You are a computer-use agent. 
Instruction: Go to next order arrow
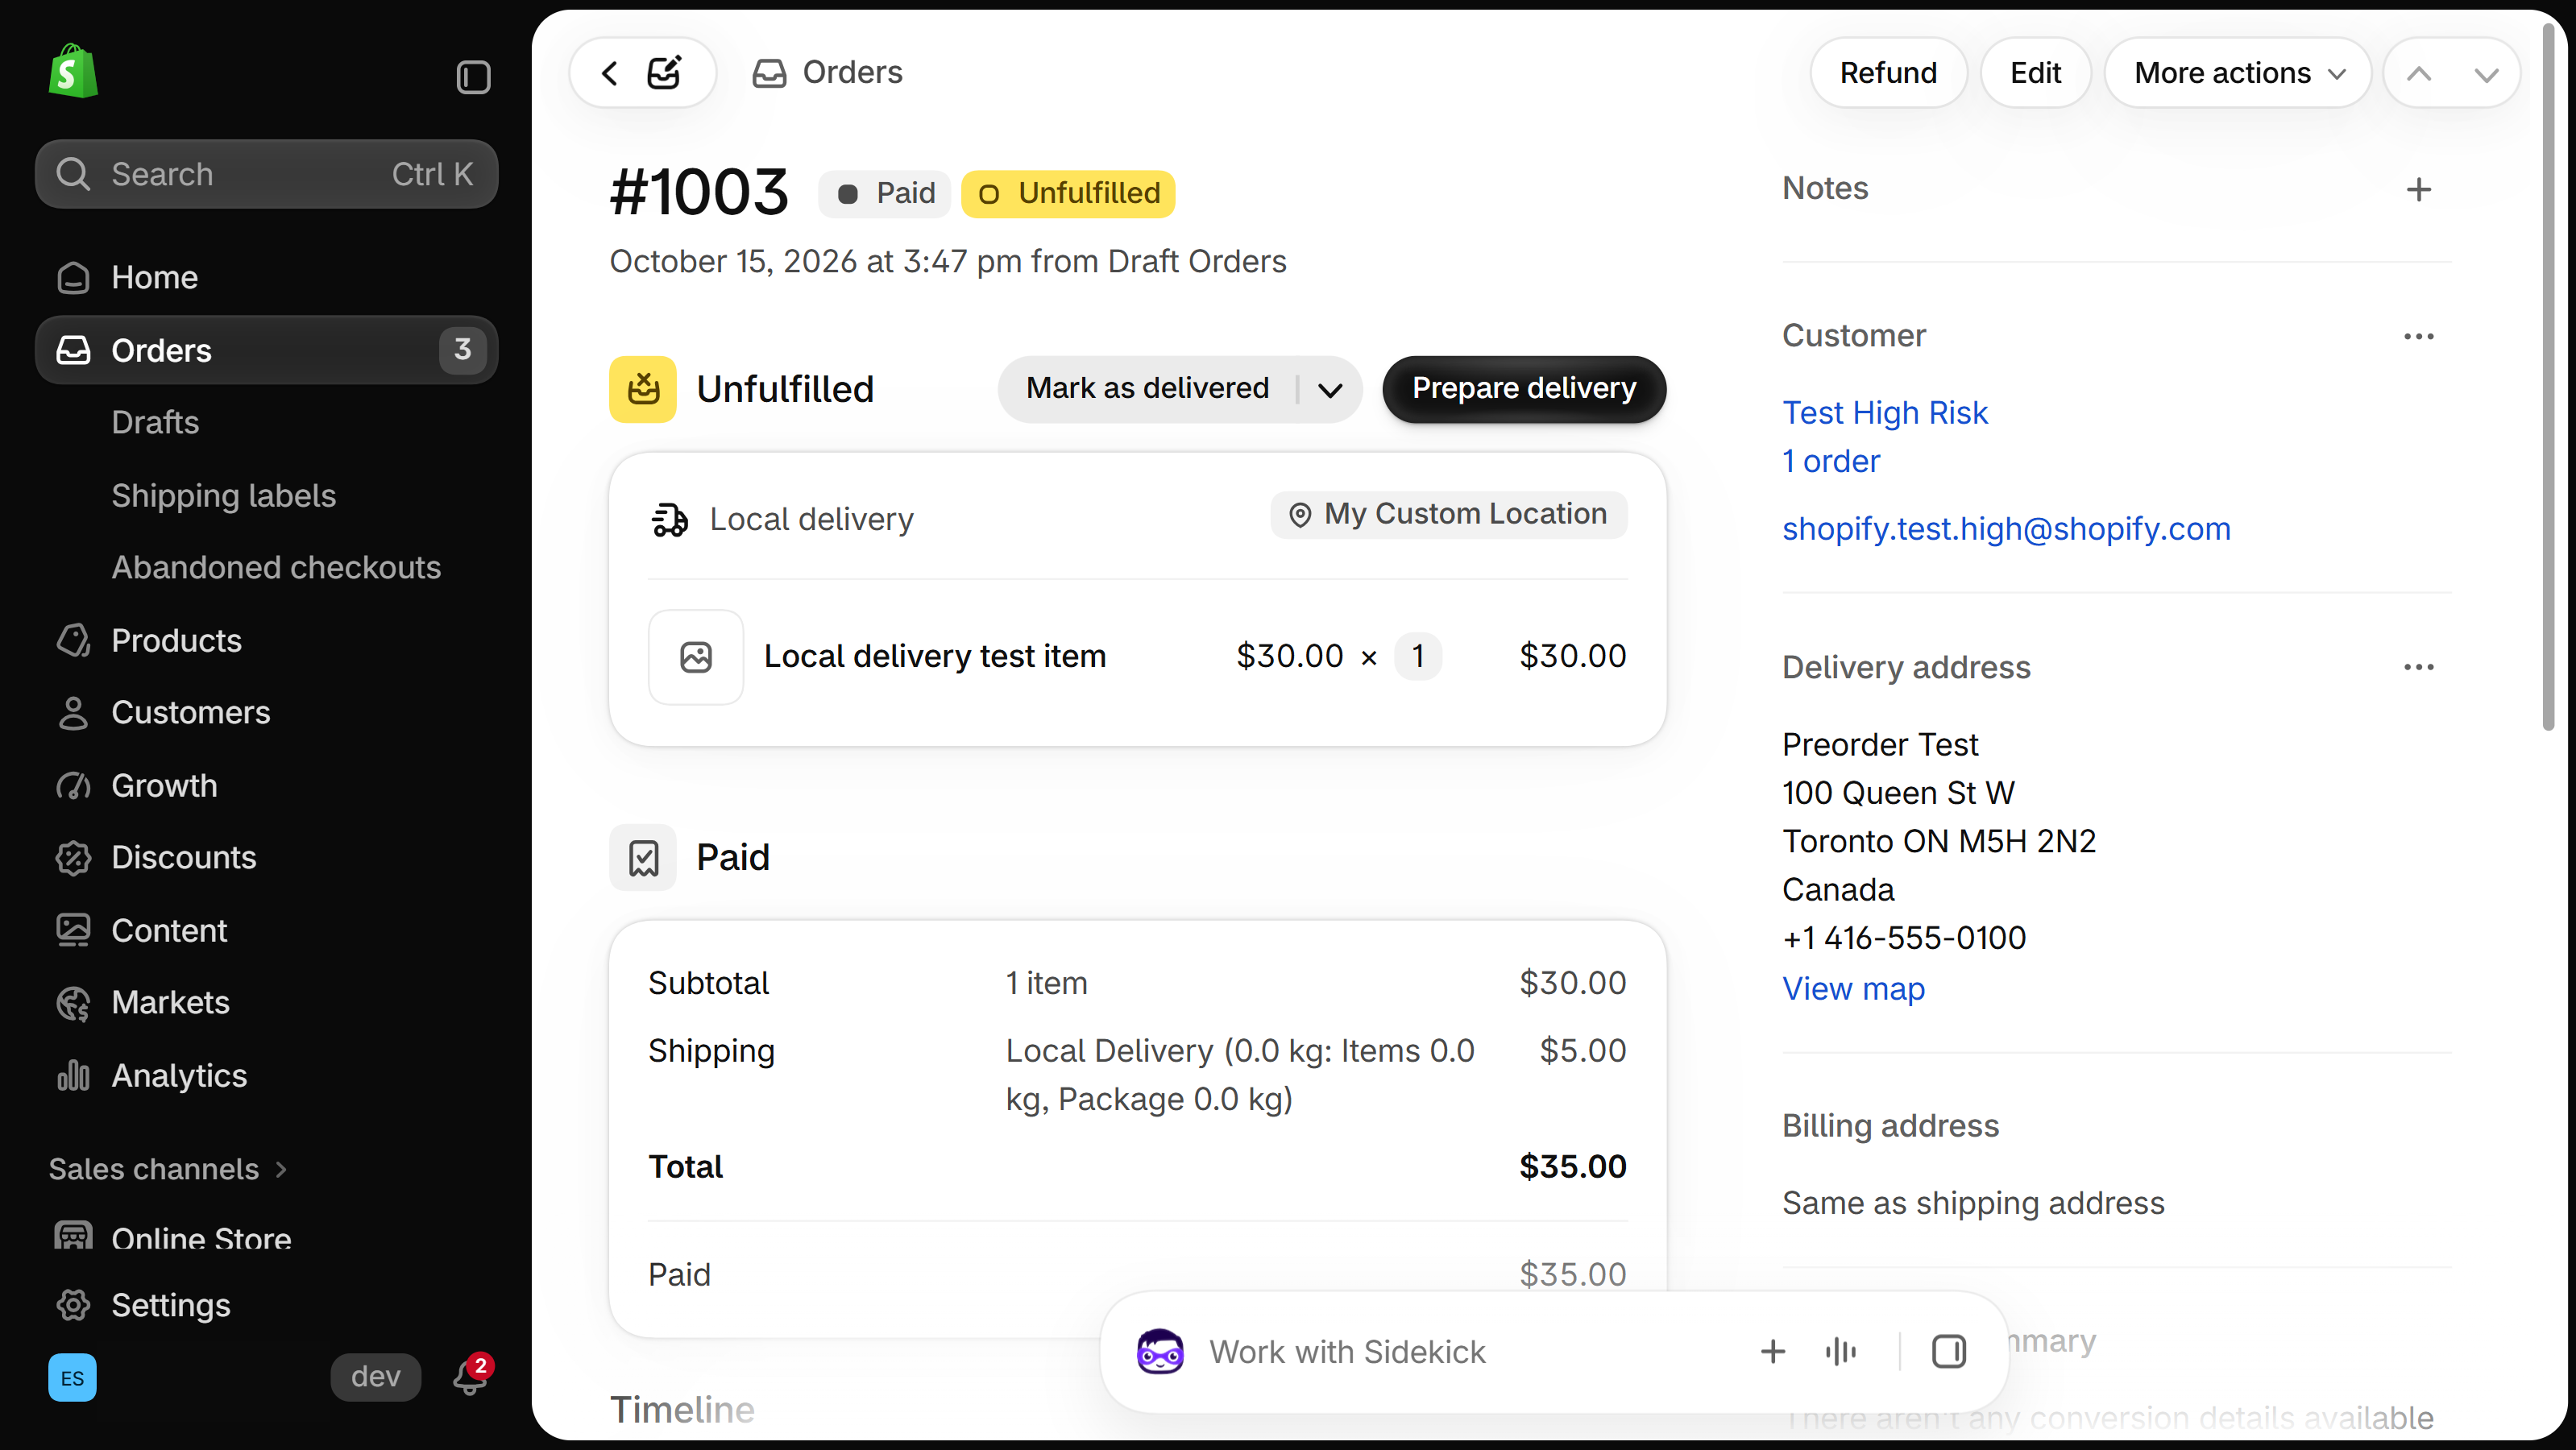pos(2486,74)
